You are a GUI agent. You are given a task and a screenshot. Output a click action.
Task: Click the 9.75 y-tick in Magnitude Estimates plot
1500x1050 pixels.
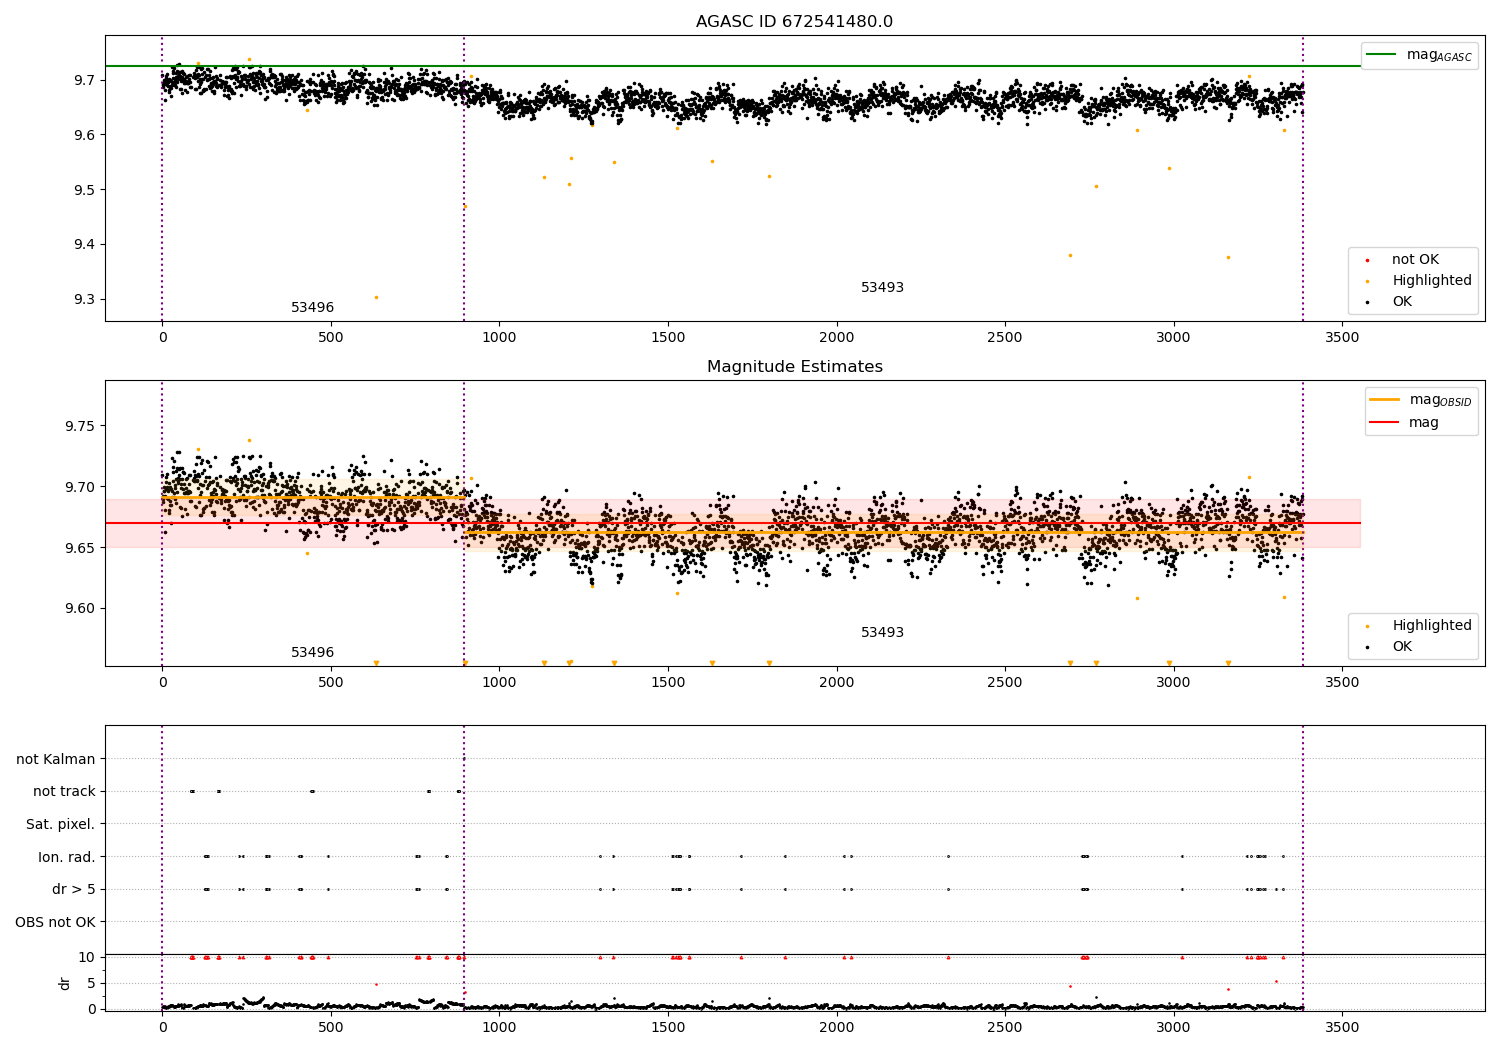click(81, 426)
